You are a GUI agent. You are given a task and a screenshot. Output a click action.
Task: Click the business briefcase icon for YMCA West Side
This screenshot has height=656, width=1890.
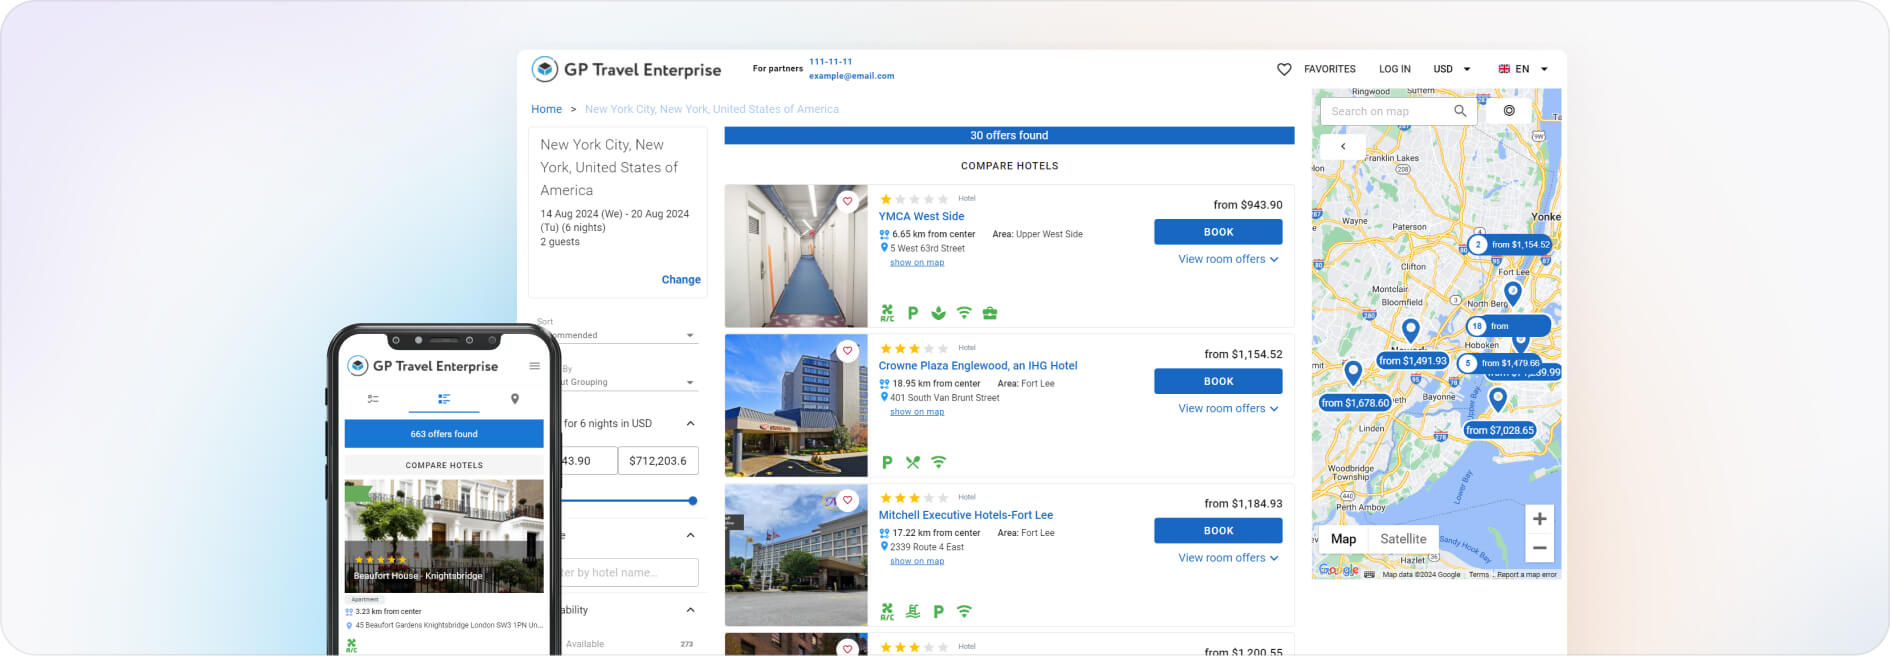990,313
